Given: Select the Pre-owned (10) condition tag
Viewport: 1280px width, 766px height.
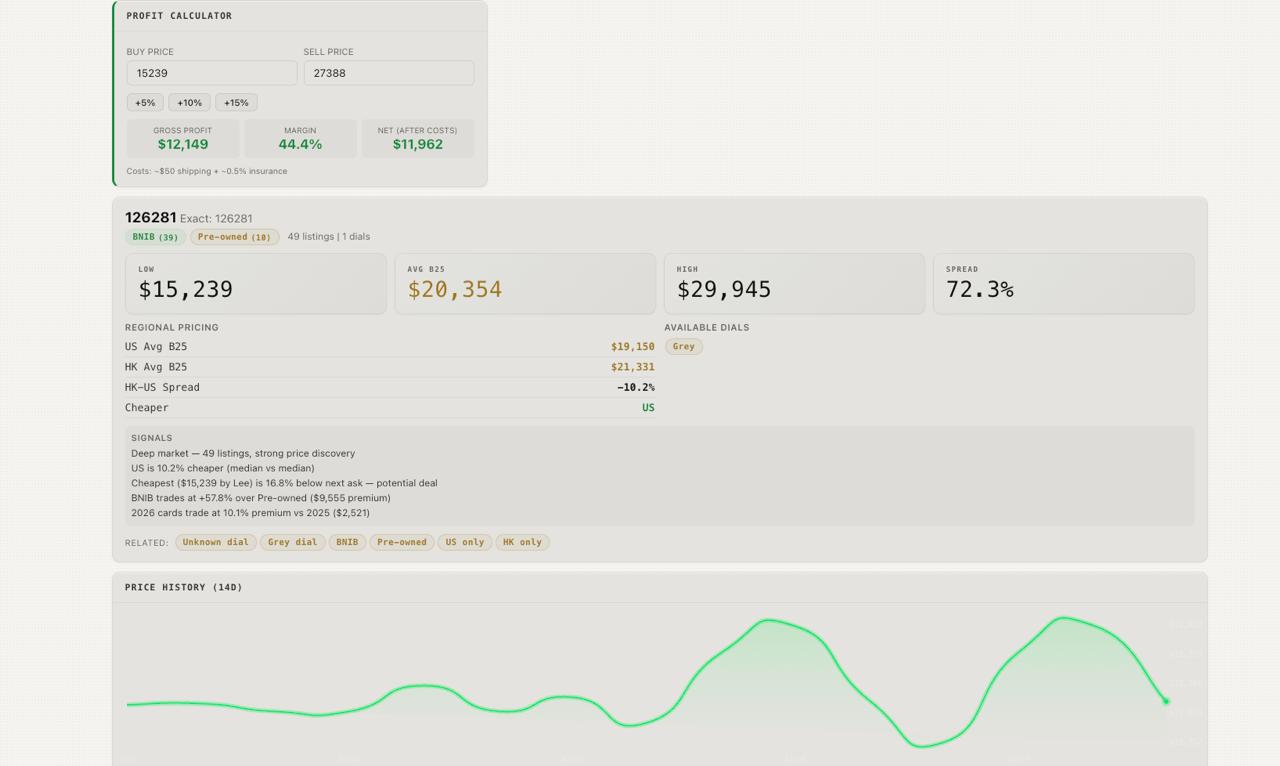Looking at the screenshot, I should (234, 237).
